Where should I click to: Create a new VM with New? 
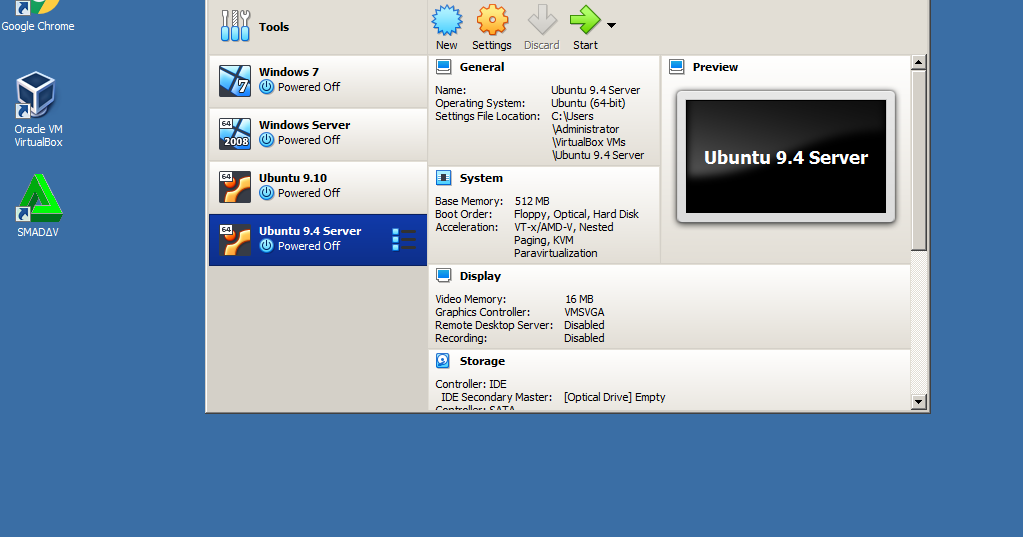click(x=446, y=27)
